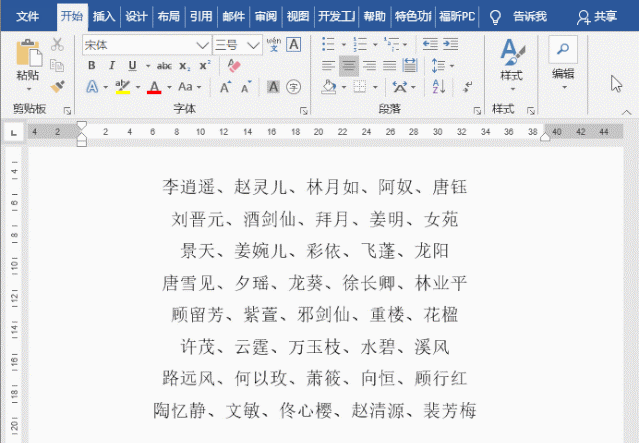Image resolution: width=639 pixels, height=443 pixels.
Task: Switch to the 引用 References tab
Action: (x=201, y=16)
